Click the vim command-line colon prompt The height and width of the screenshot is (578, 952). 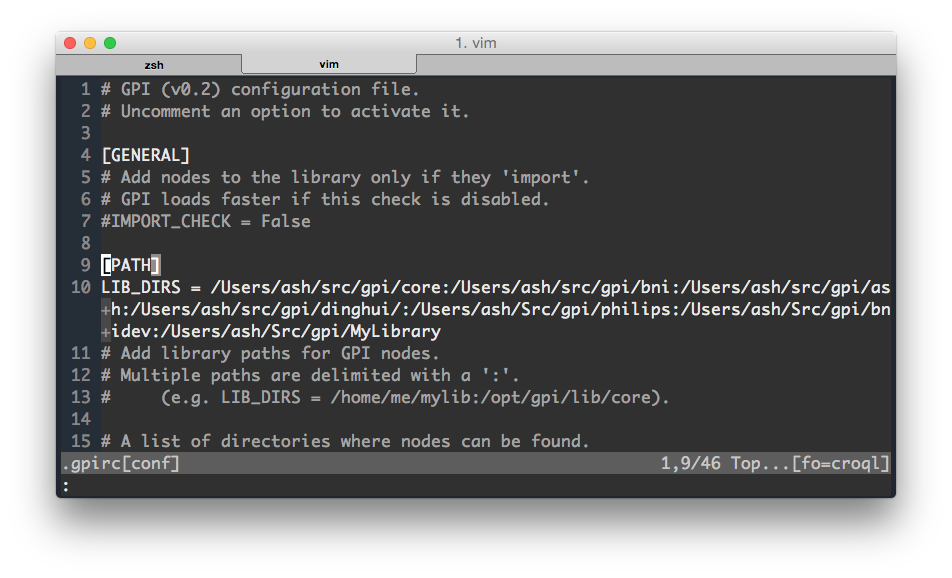point(66,486)
